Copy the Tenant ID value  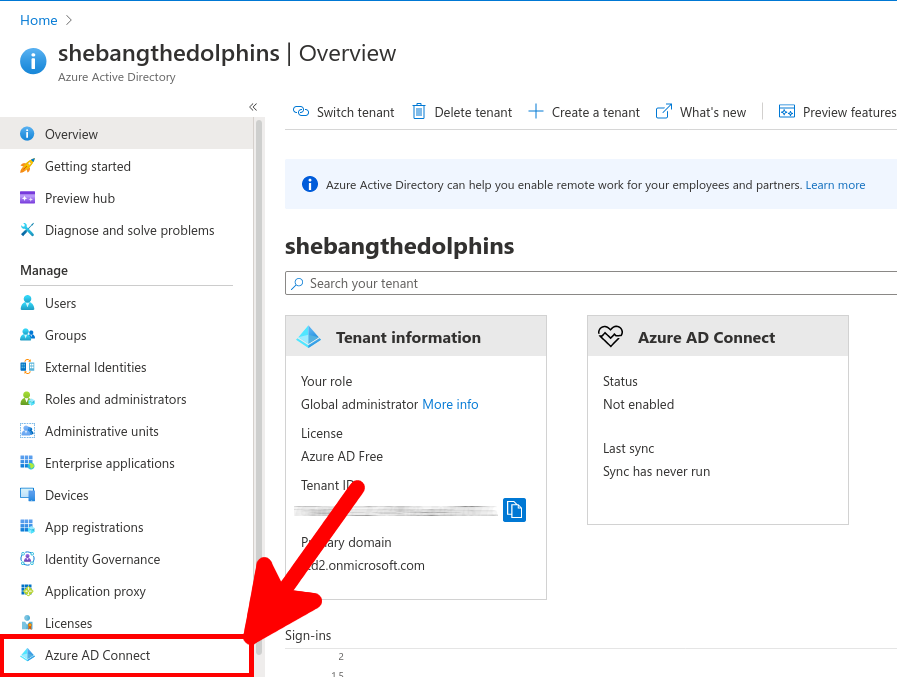(514, 510)
